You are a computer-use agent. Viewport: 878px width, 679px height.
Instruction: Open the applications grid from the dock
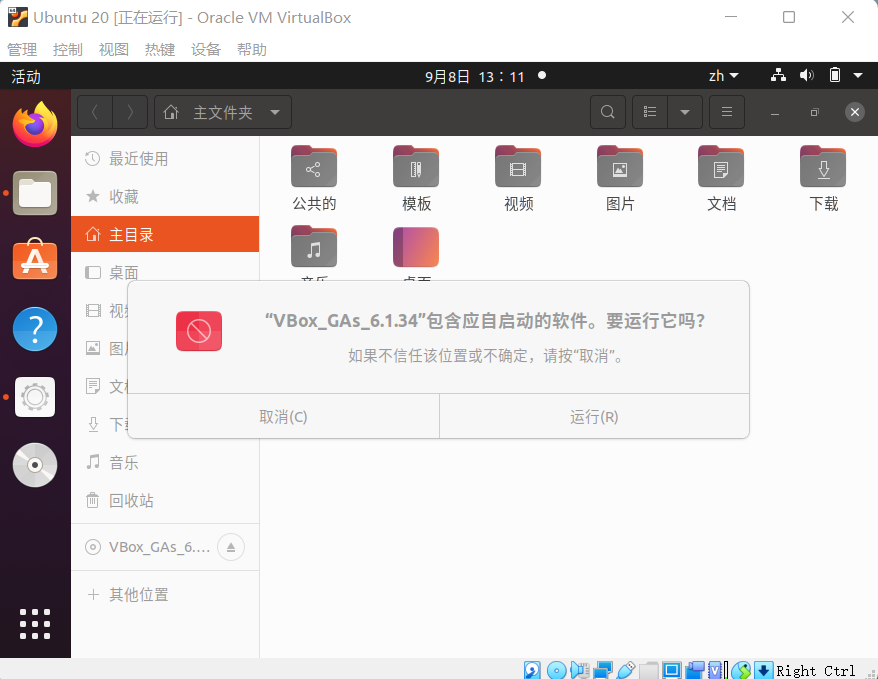[x=35, y=623]
